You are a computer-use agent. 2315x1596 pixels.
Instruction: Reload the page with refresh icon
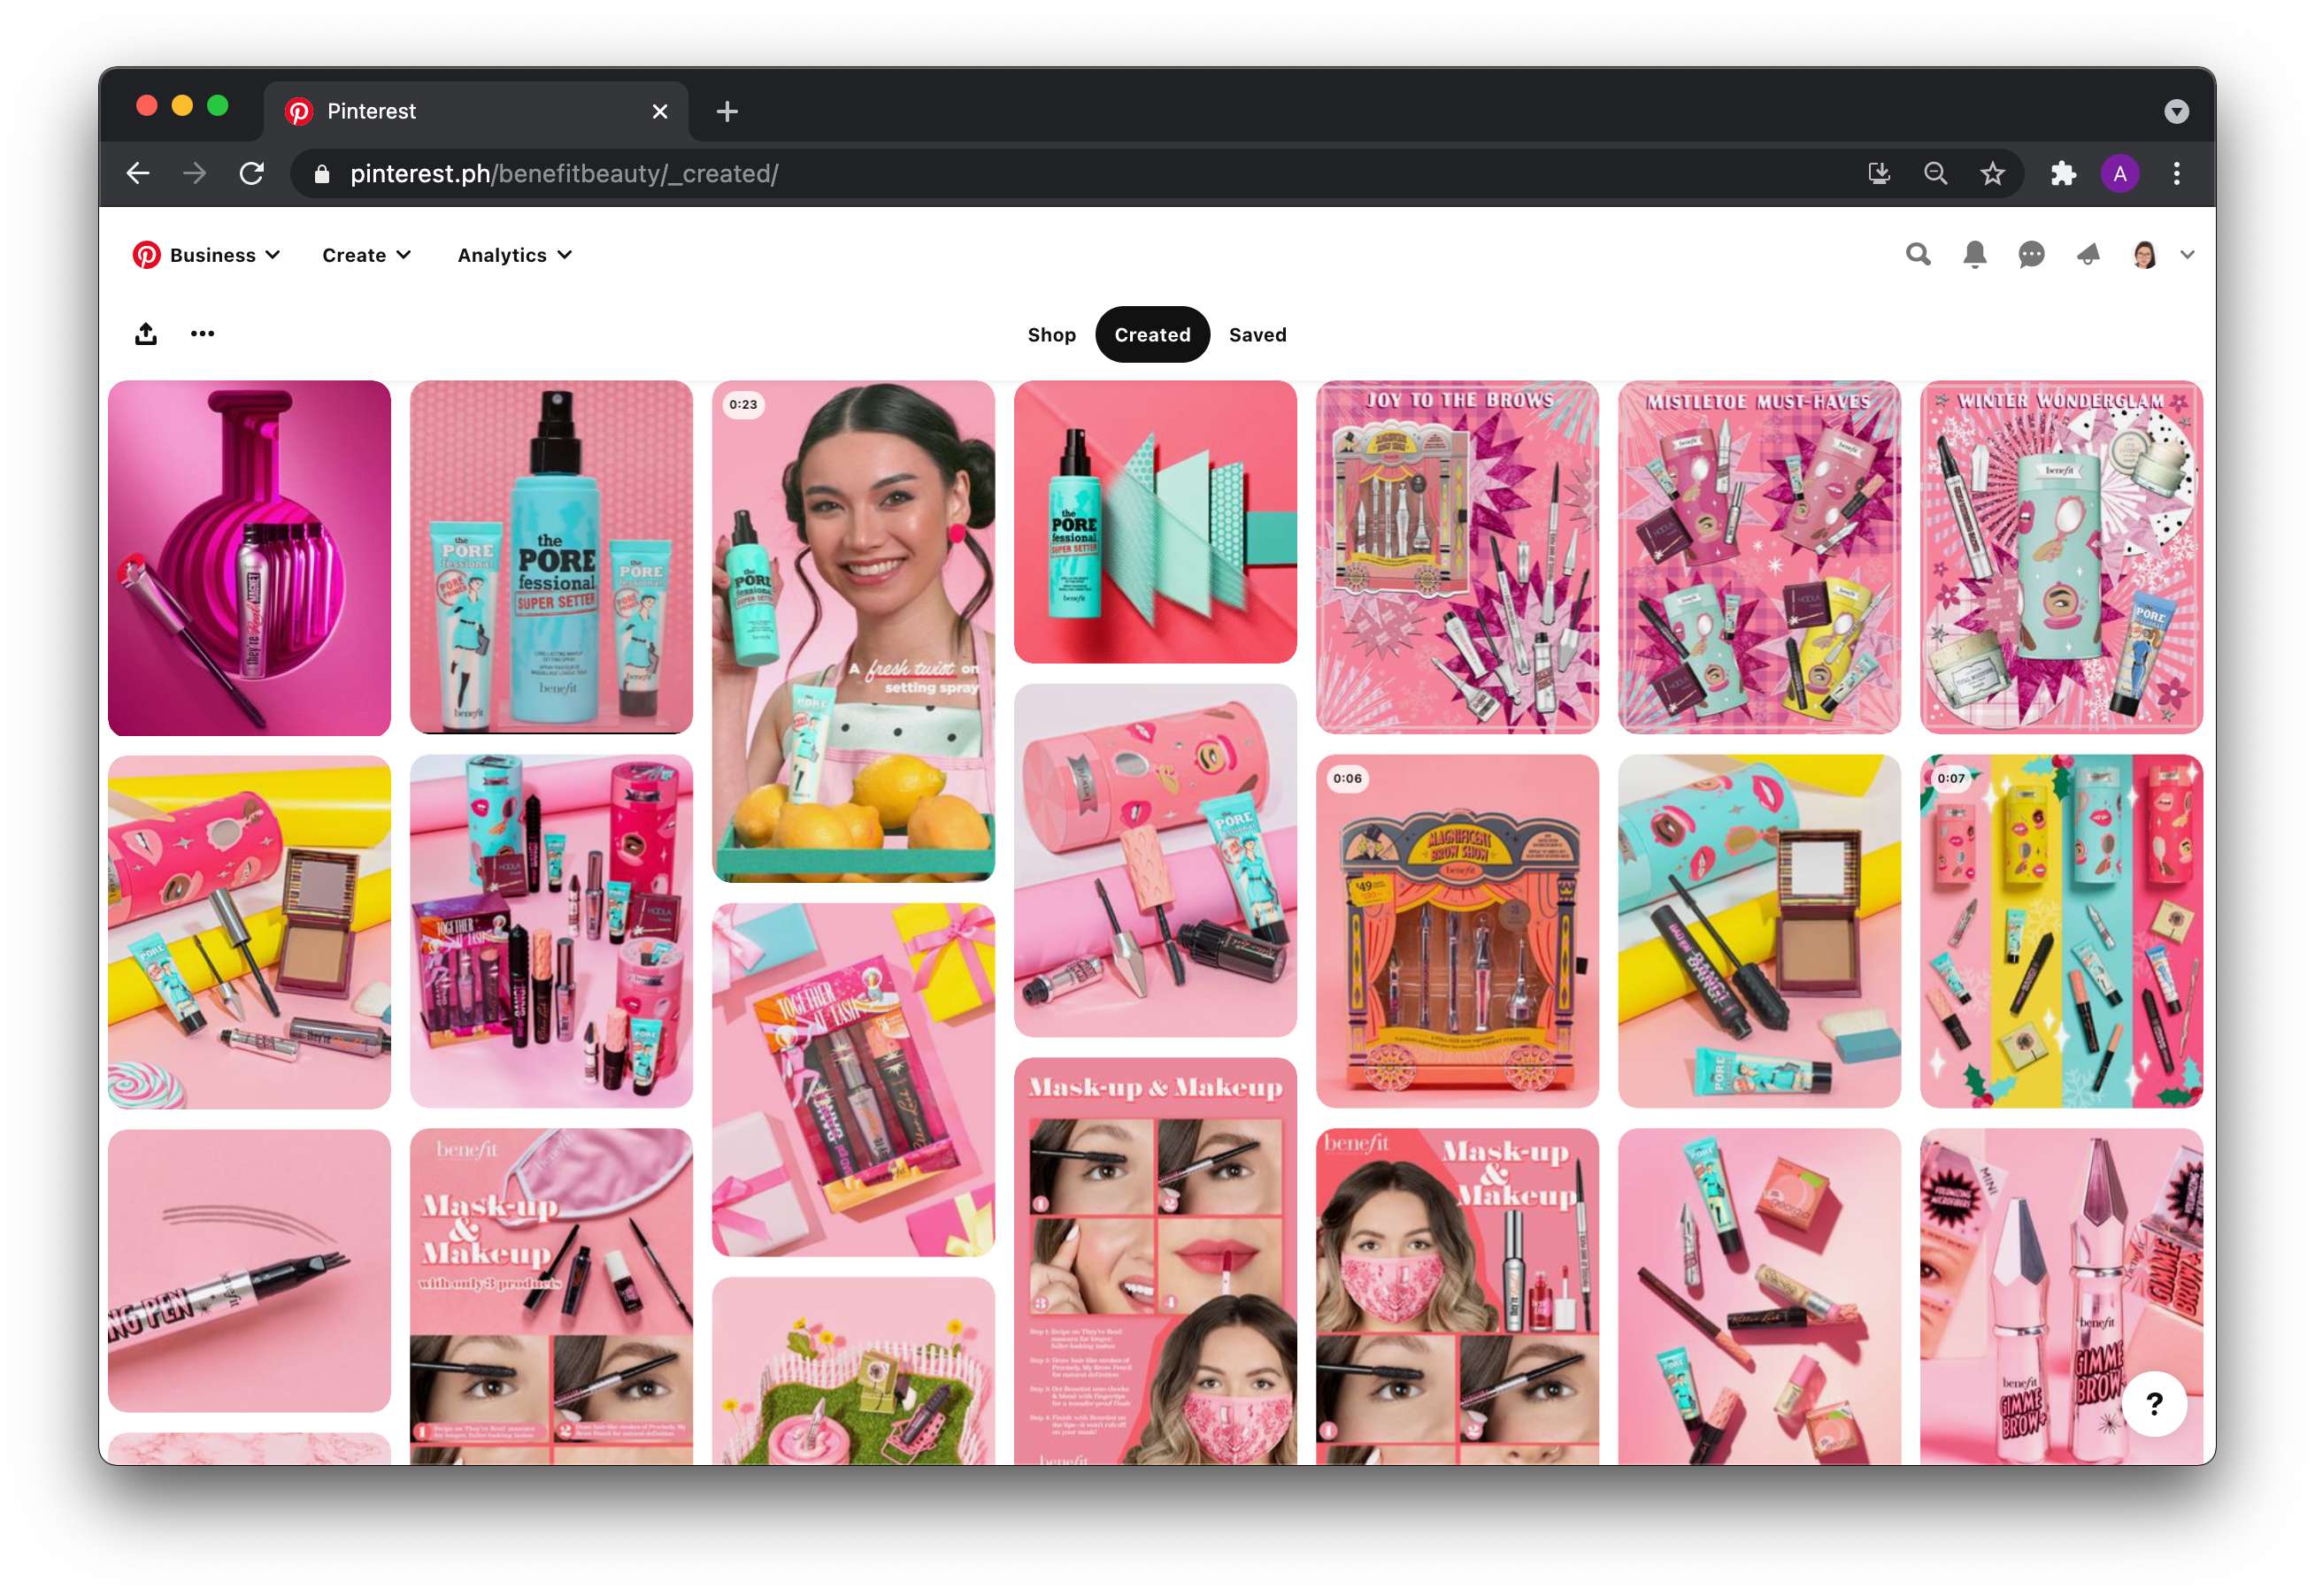252,174
